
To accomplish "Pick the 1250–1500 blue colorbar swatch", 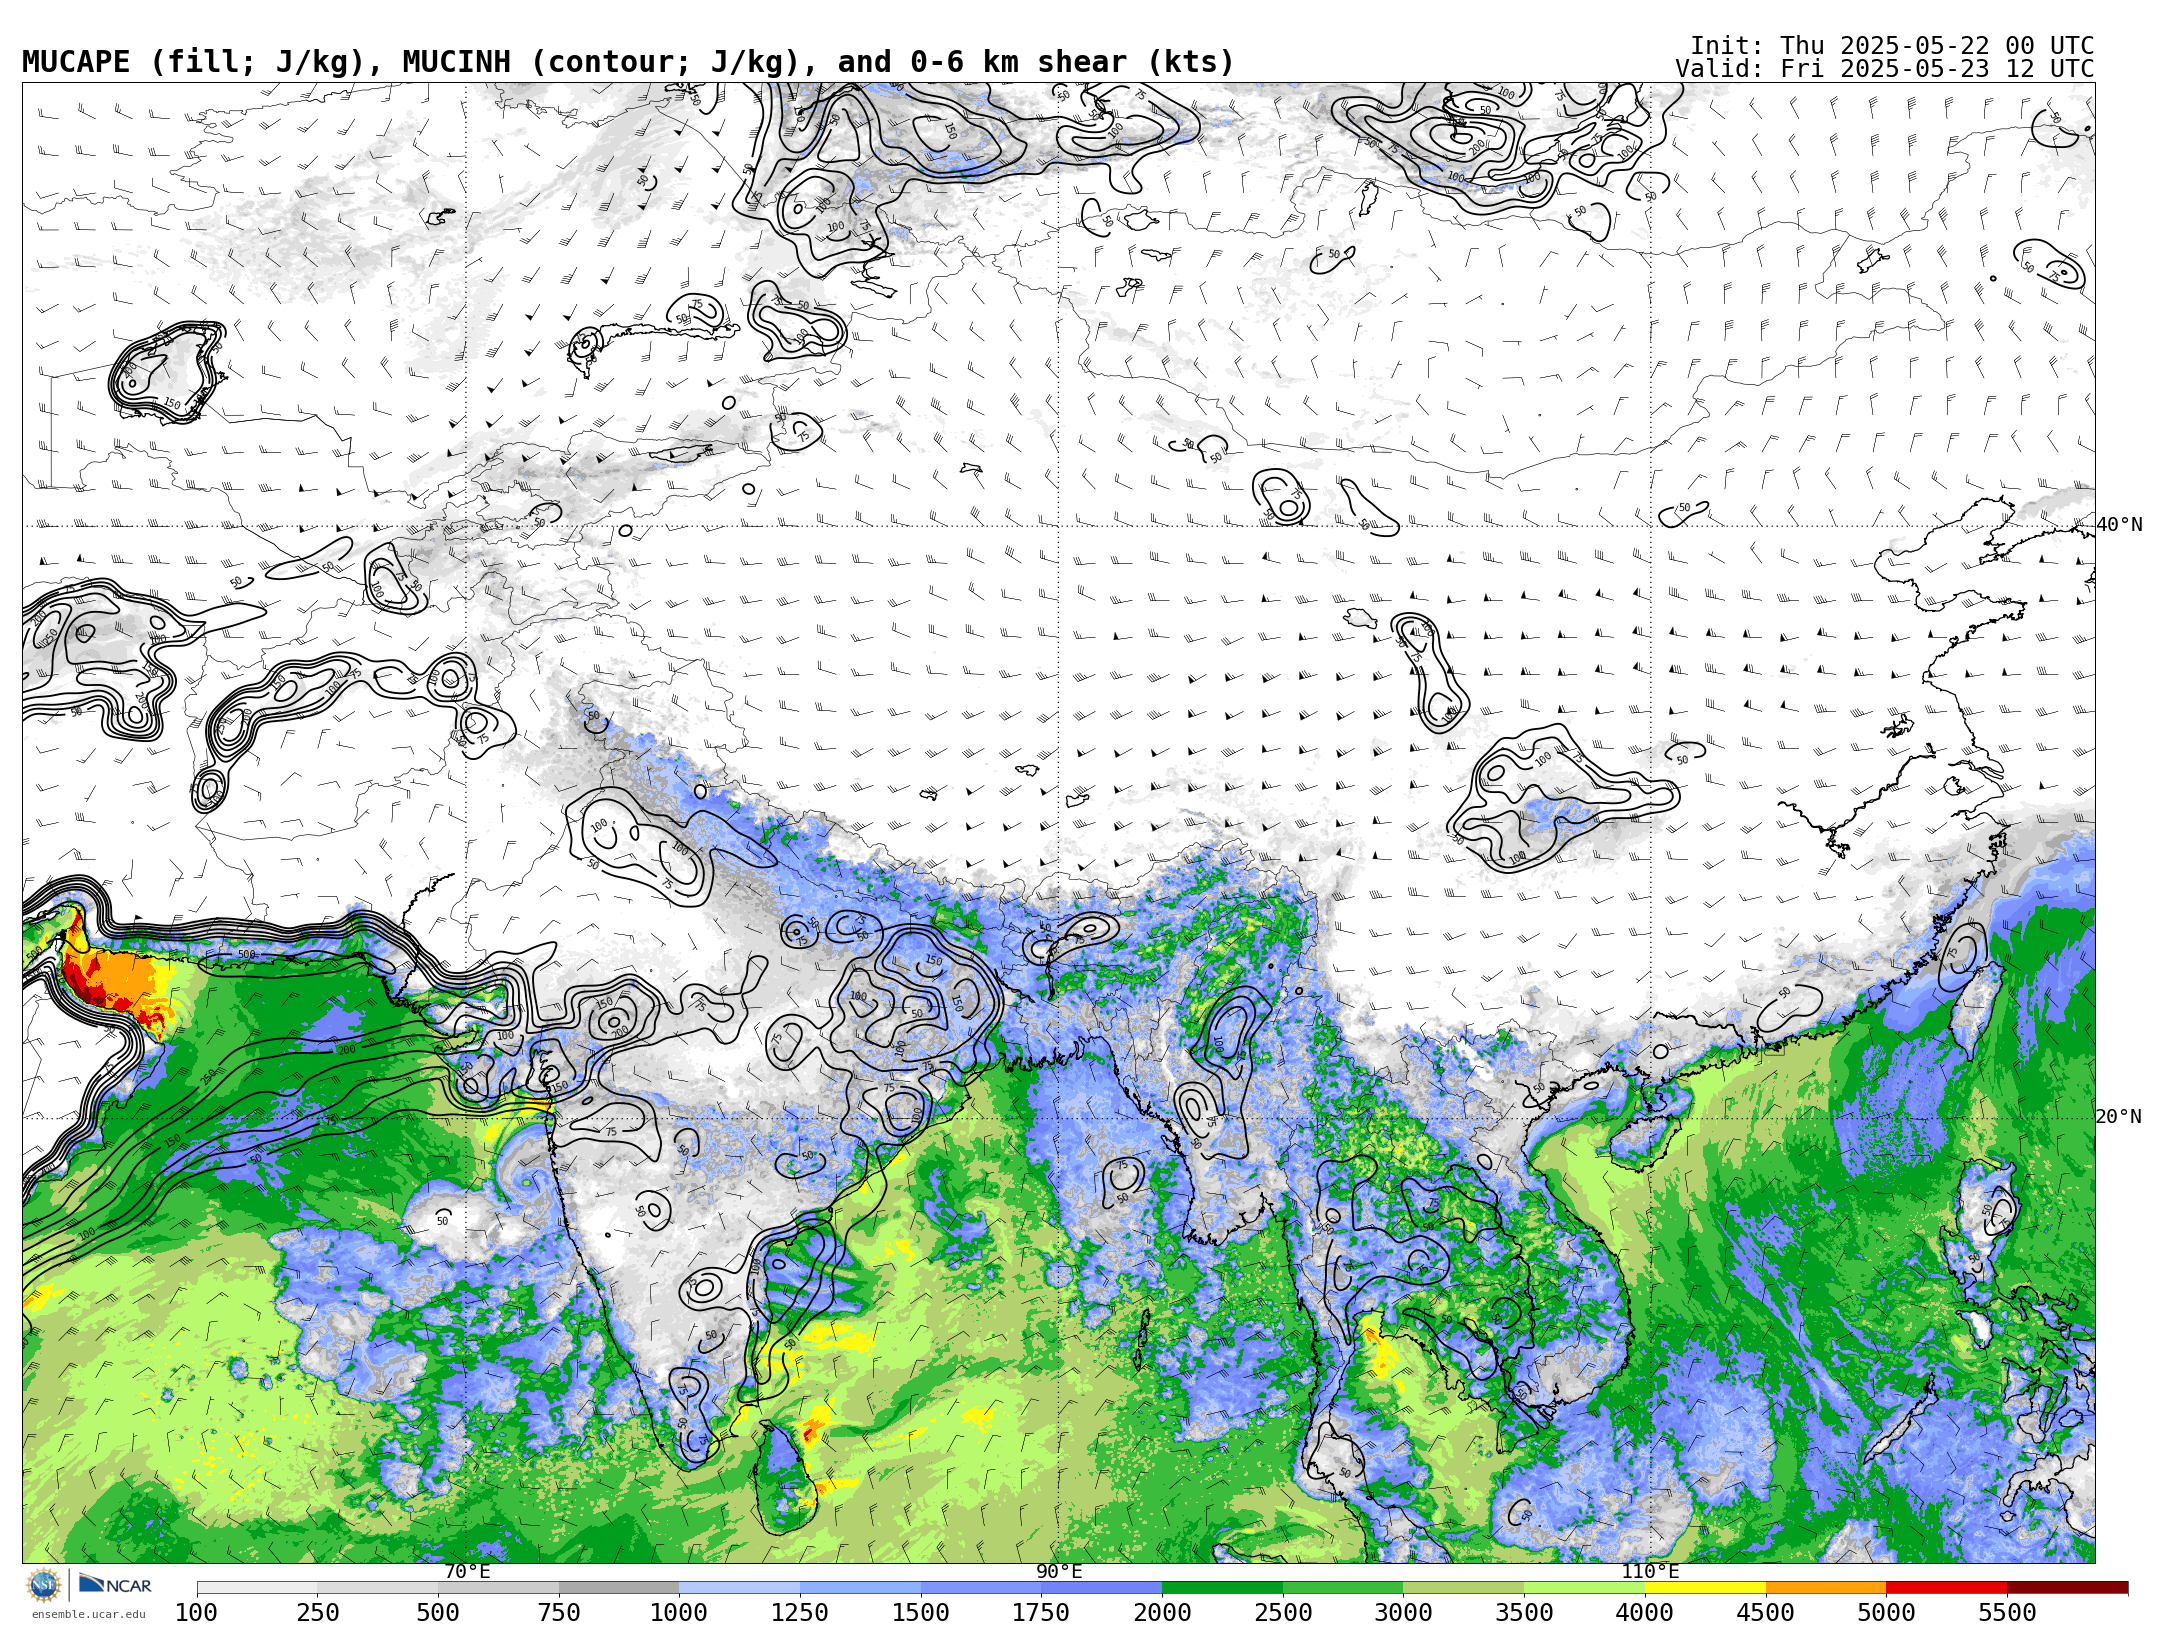I will click(860, 1588).
